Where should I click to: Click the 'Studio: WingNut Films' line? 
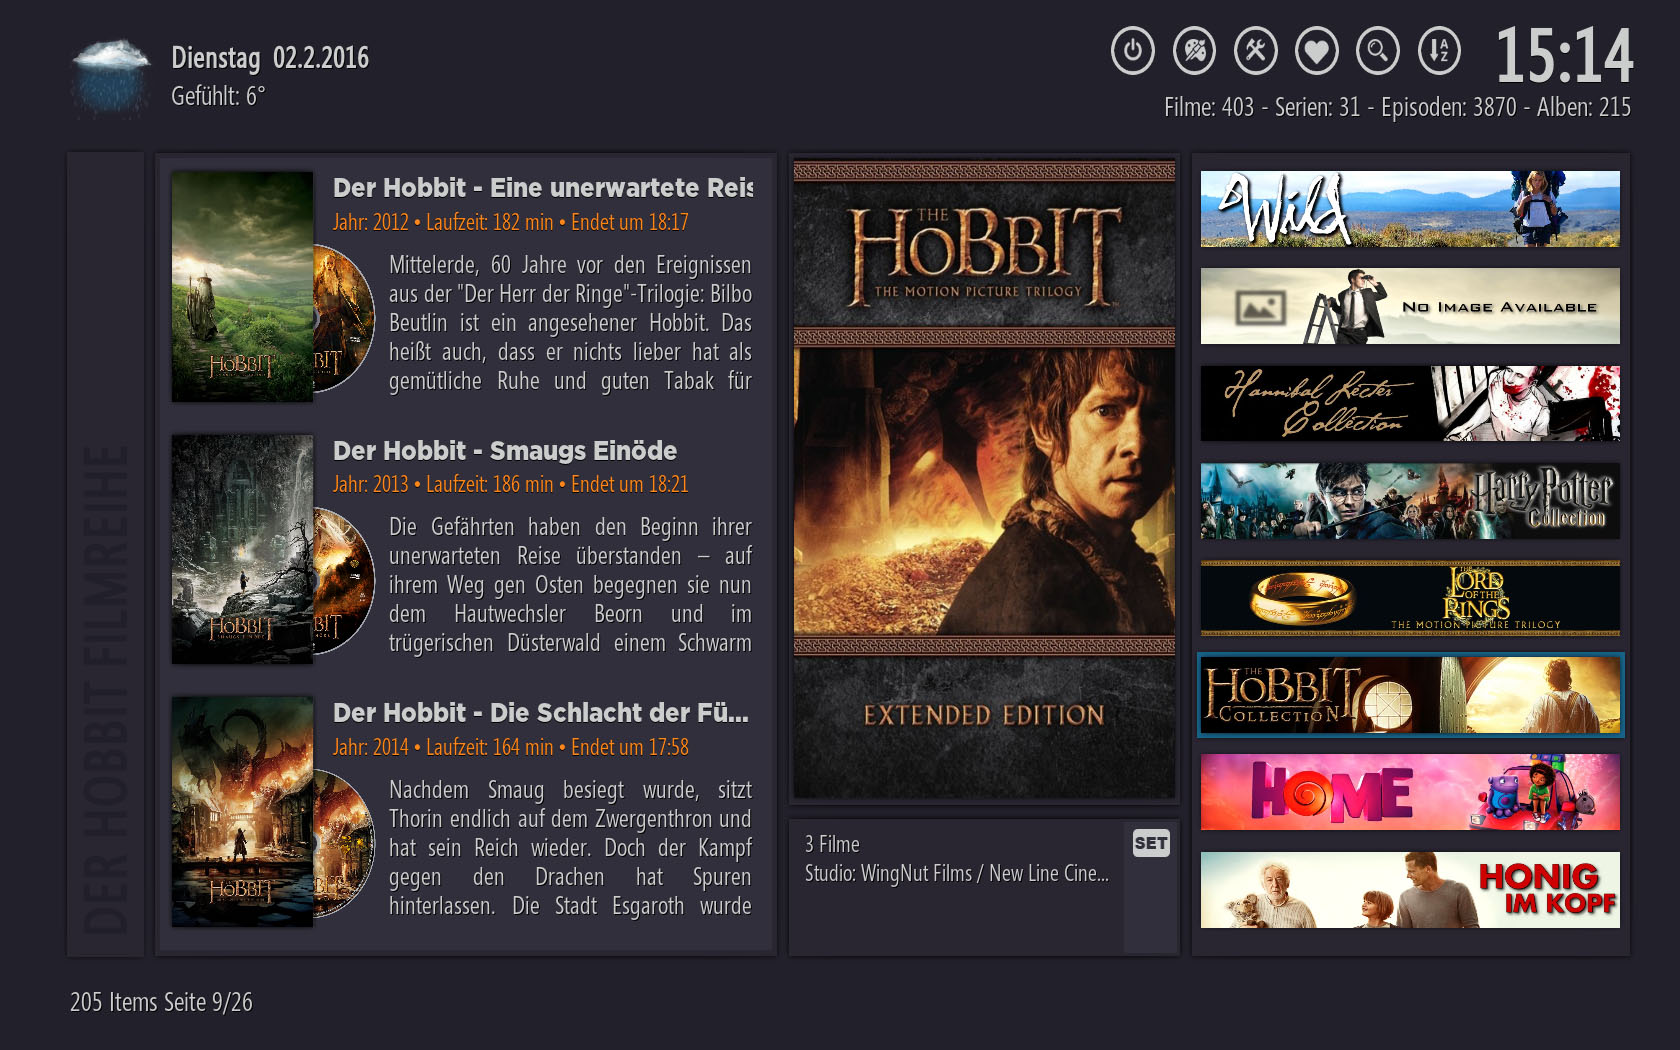coord(957,873)
